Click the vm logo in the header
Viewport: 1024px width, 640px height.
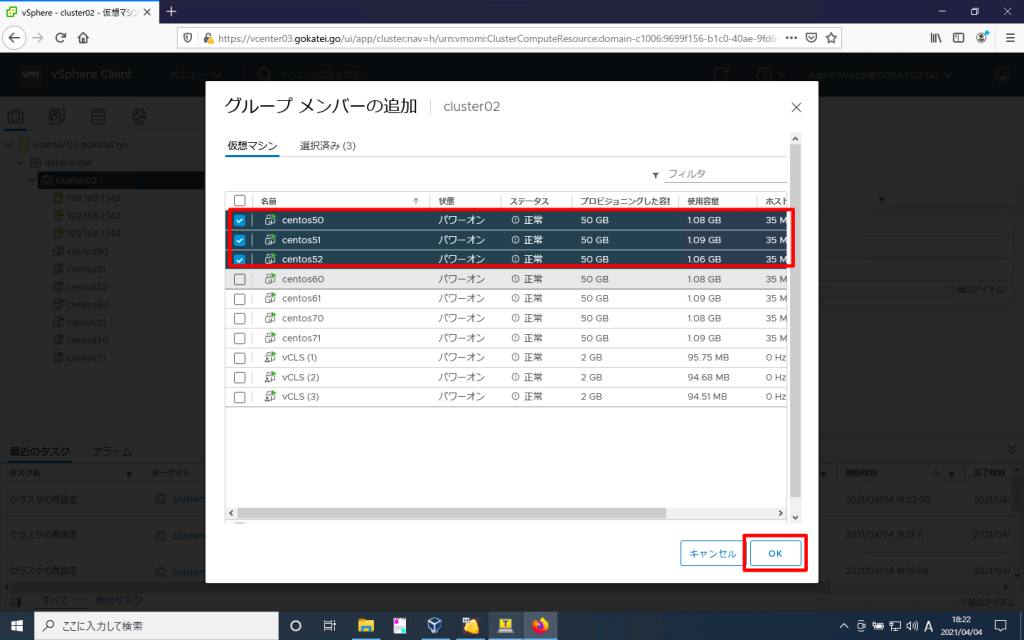[x=31, y=74]
